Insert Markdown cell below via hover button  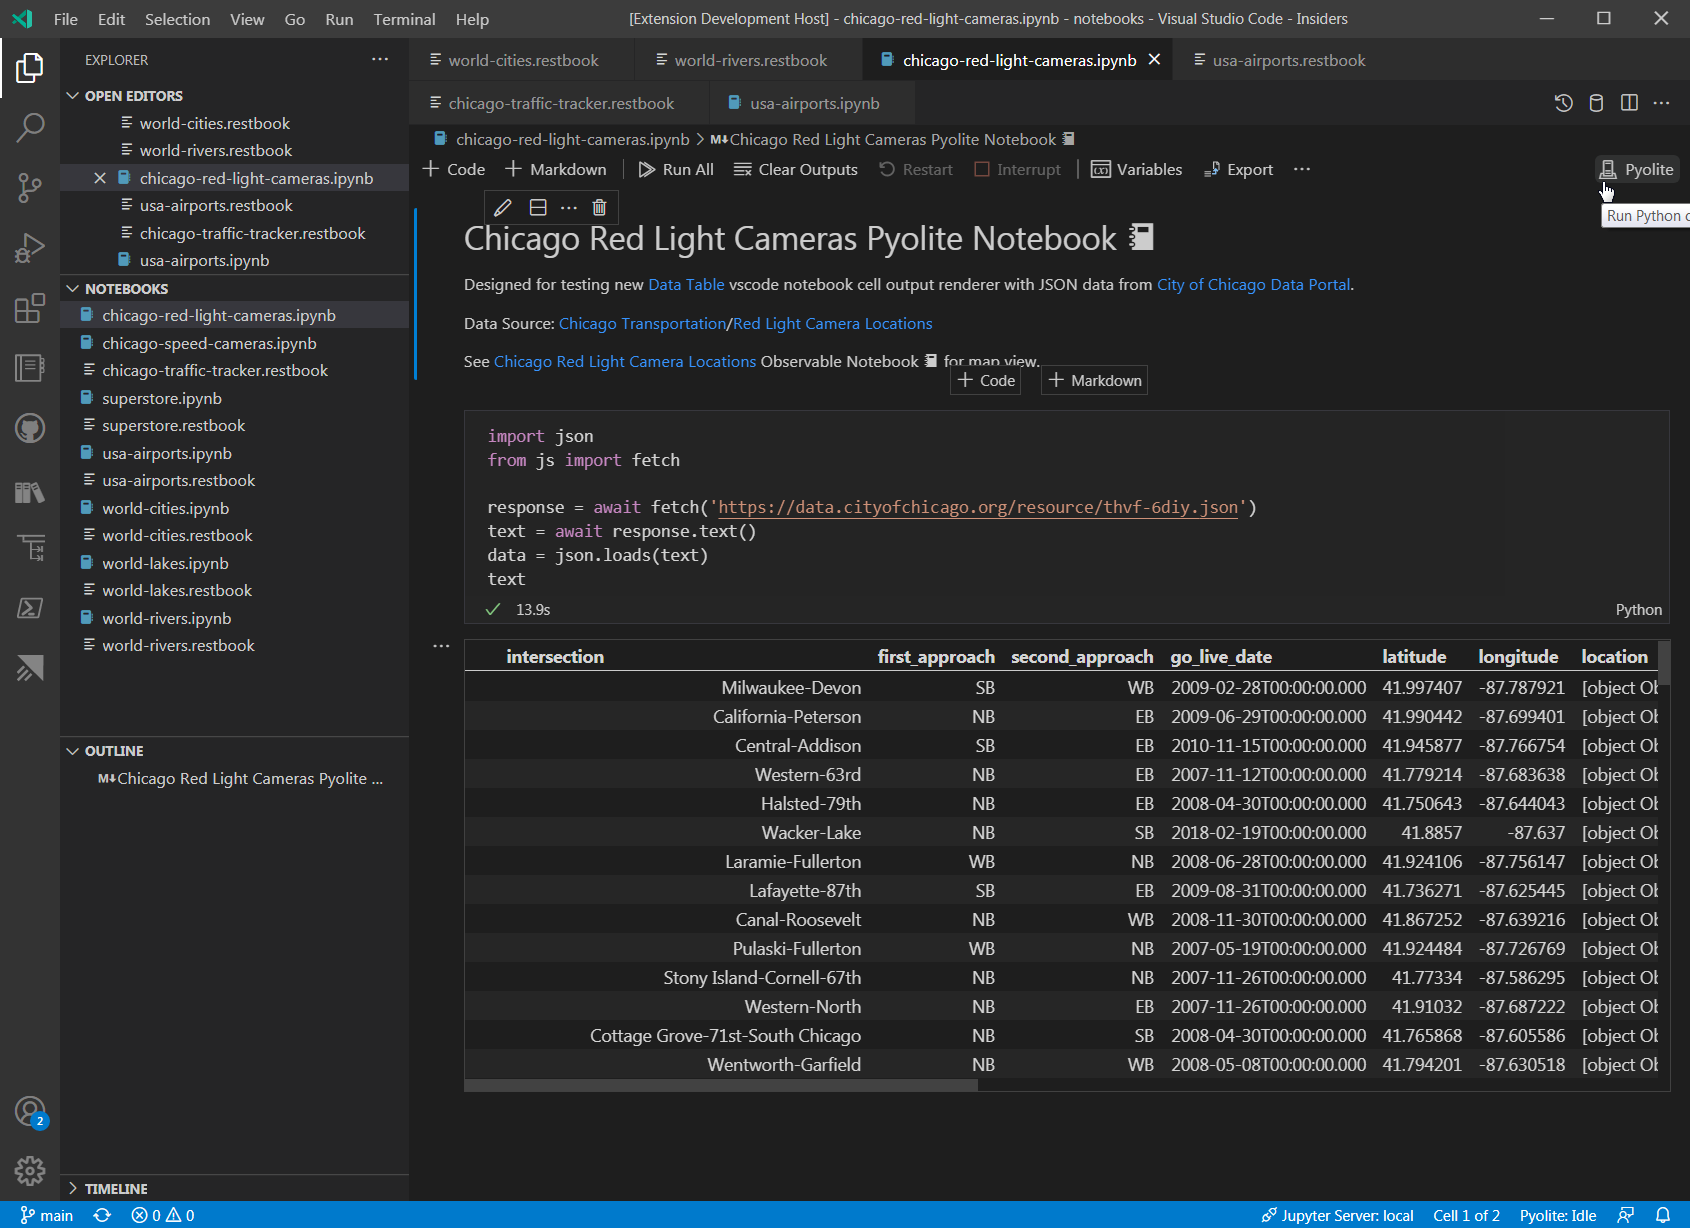(x=1094, y=380)
